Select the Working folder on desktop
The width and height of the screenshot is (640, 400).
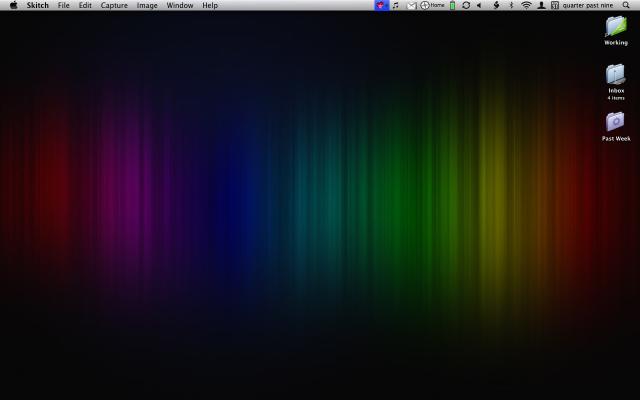pos(616,31)
